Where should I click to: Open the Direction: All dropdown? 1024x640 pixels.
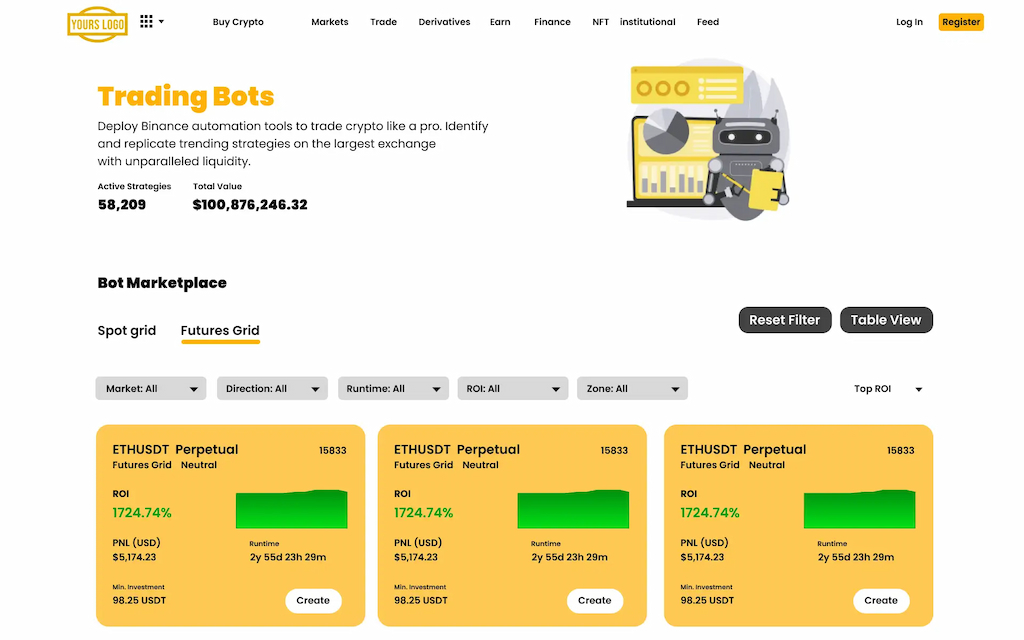272,389
